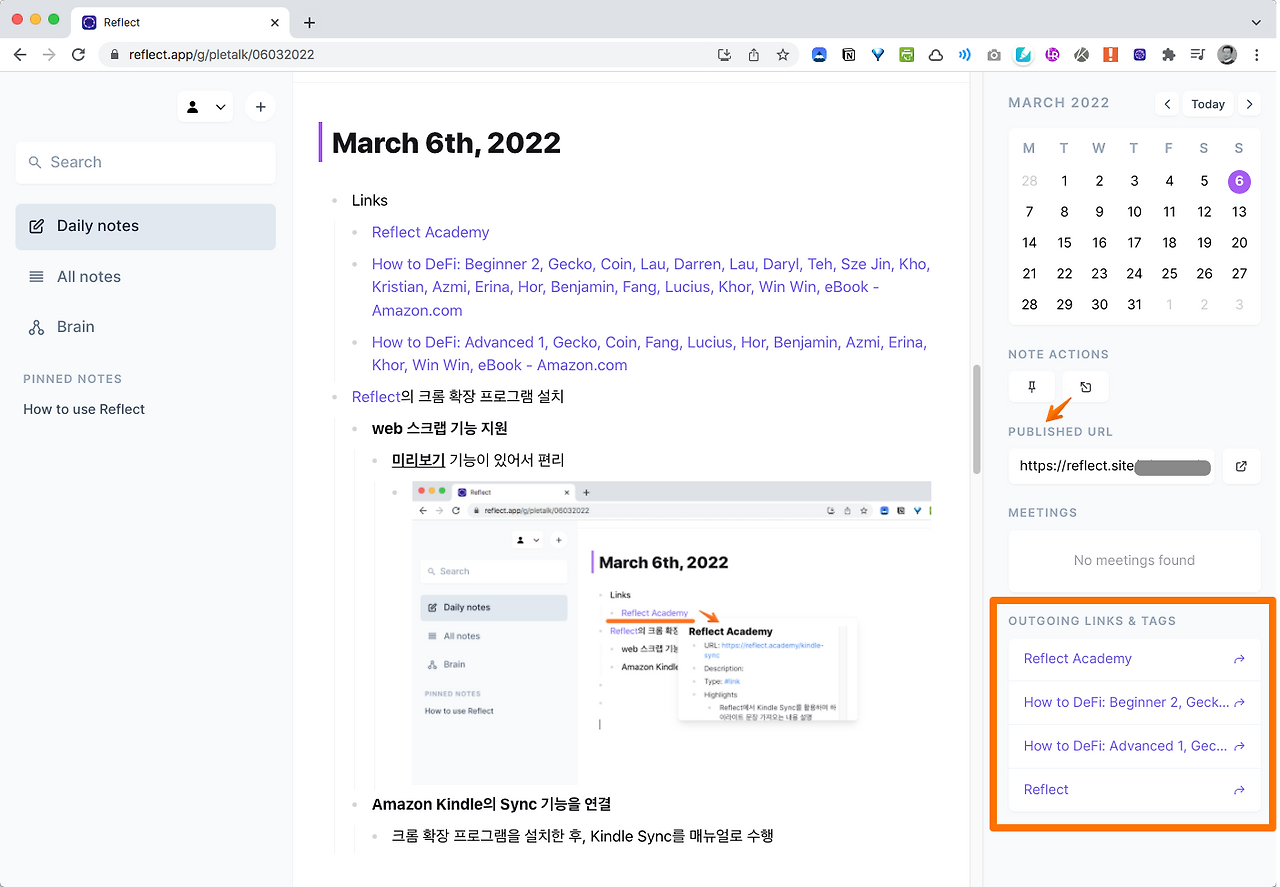This screenshot has height=887, width=1280.
Task: Go to All notes
Action: click(145, 277)
